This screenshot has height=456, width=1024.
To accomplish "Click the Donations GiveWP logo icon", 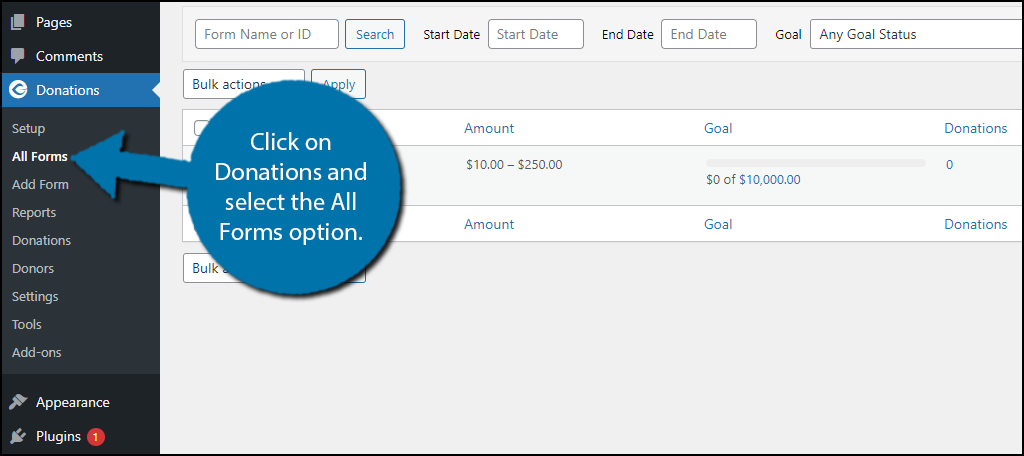I will coord(18,90).
